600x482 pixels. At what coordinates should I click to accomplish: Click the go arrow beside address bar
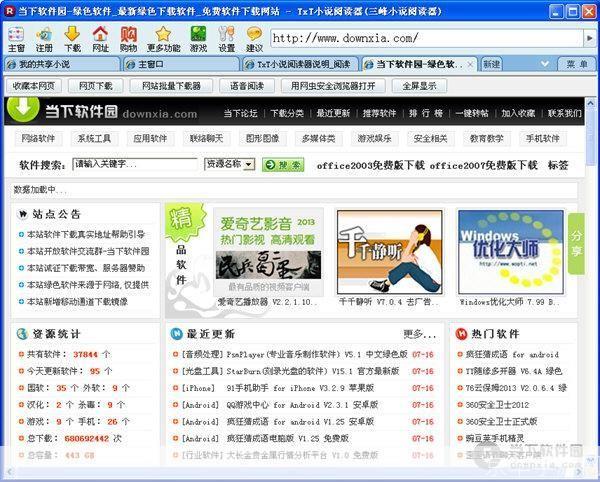[x=589, y=38]
